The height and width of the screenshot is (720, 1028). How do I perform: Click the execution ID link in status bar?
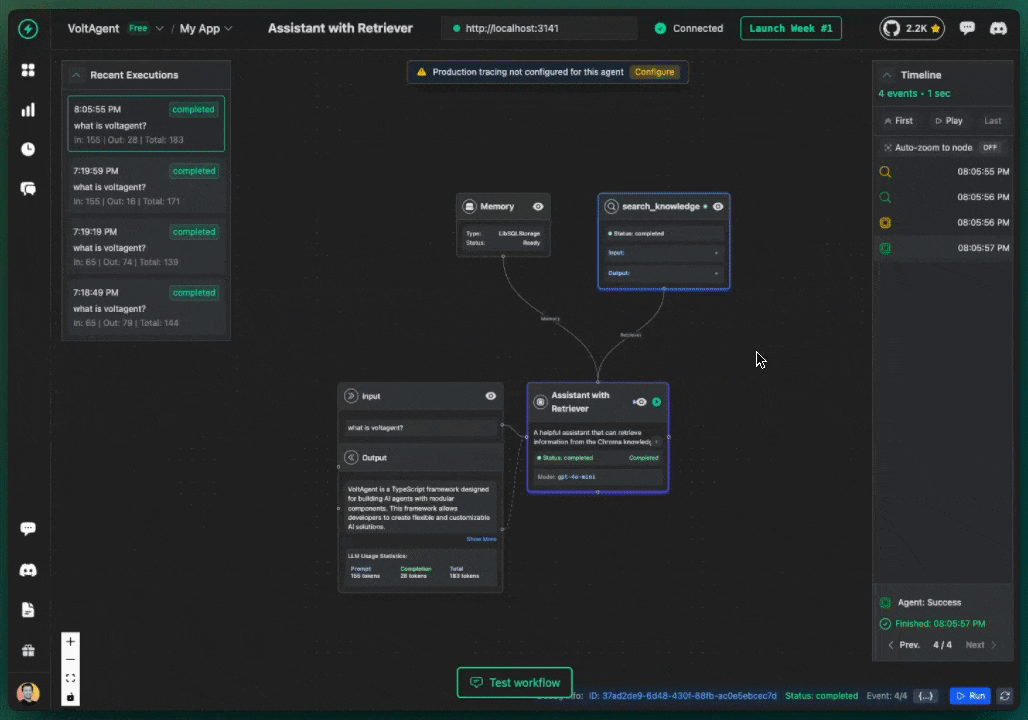pyautogui.click(x=682, y=696)
